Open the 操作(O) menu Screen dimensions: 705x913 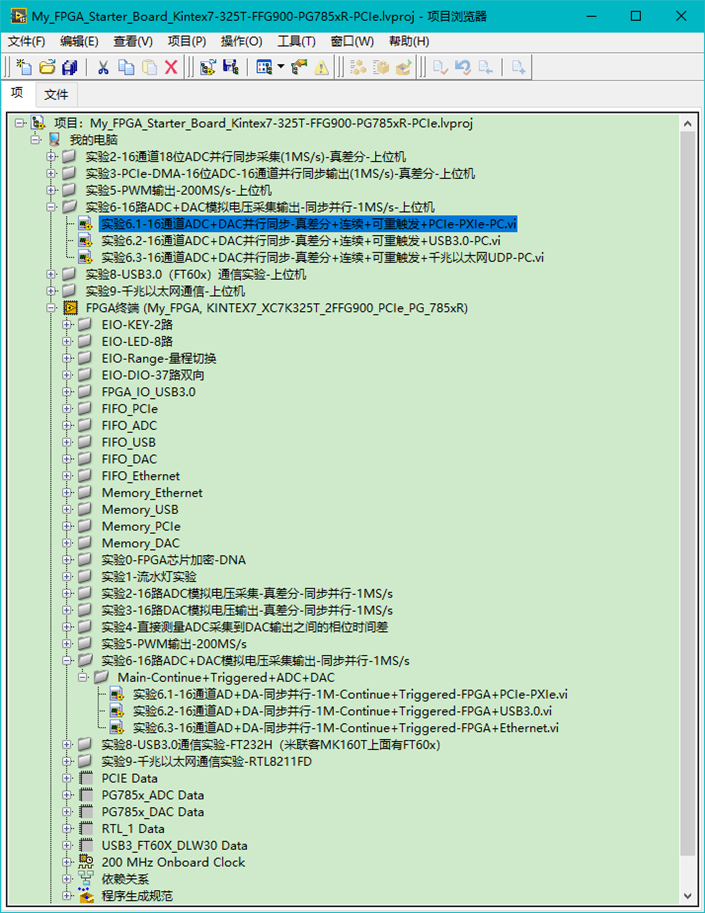click(242, 41)
